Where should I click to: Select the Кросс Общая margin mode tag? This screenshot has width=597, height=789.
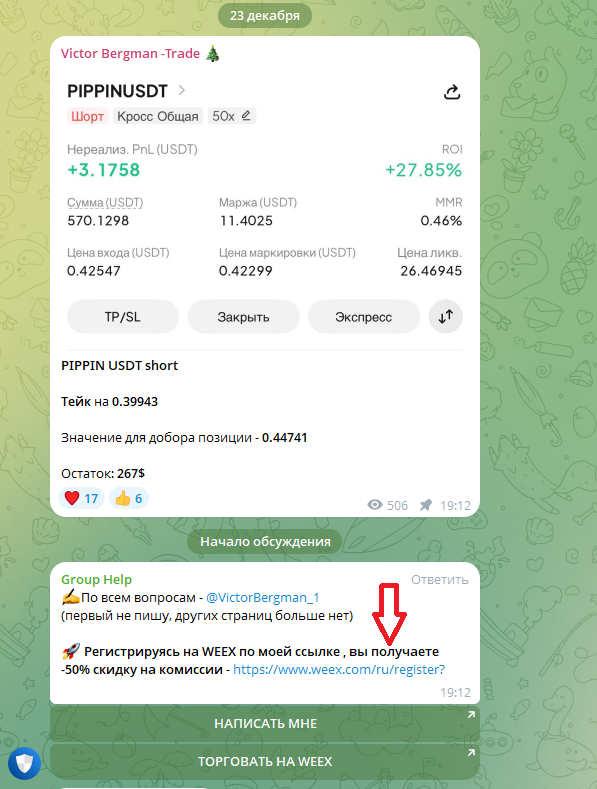[158, 116]
